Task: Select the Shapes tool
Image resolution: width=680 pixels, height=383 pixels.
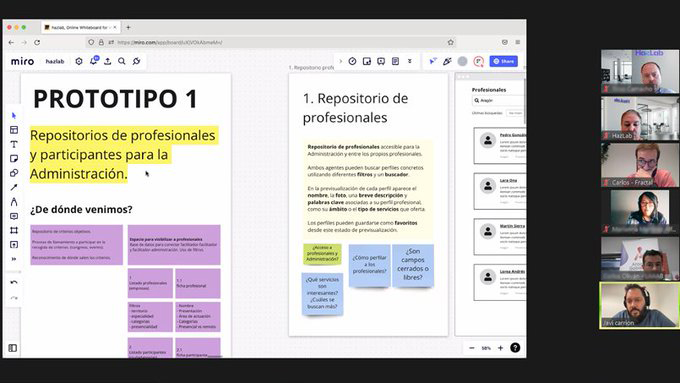Action: (14, 173)
